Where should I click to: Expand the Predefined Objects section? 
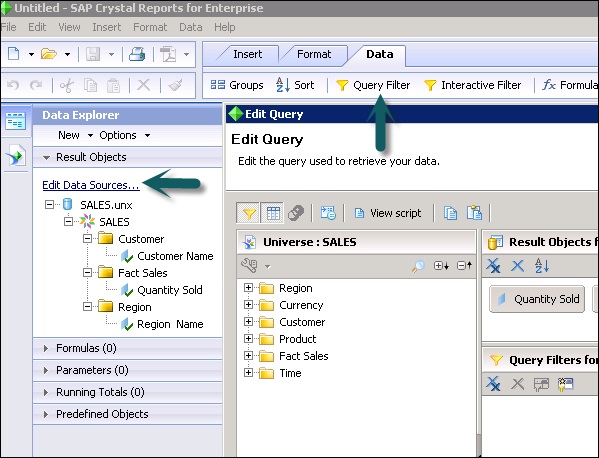tap(46, 414)
